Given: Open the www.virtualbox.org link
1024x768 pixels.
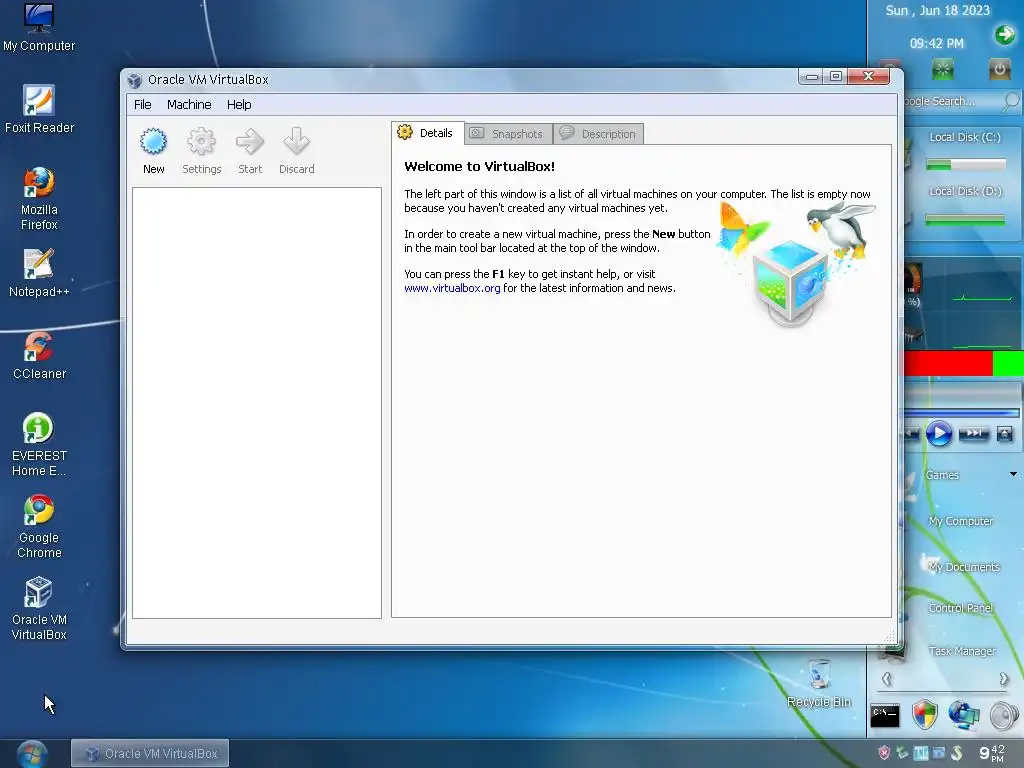Looking at the screenshot, I should [452, 288].
